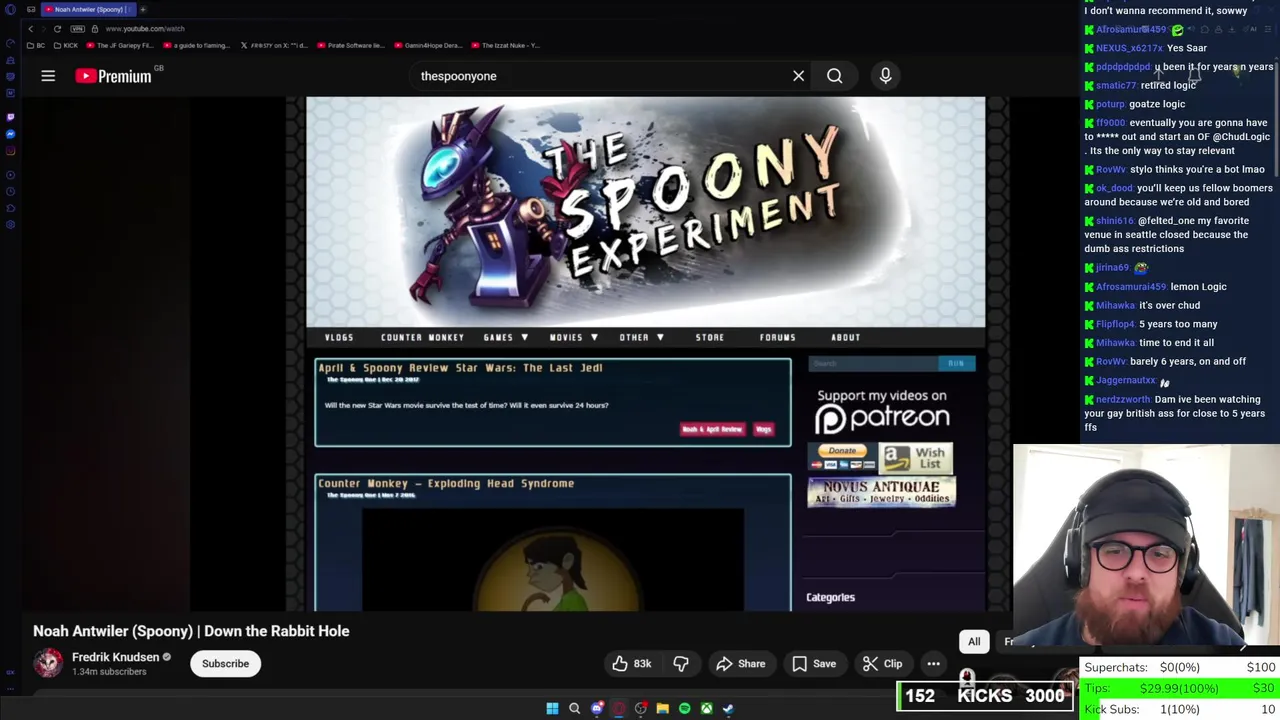The image size is (1280, 720).
Task: Open File Explorer from the taskbar
Action: tap(662, 709)
